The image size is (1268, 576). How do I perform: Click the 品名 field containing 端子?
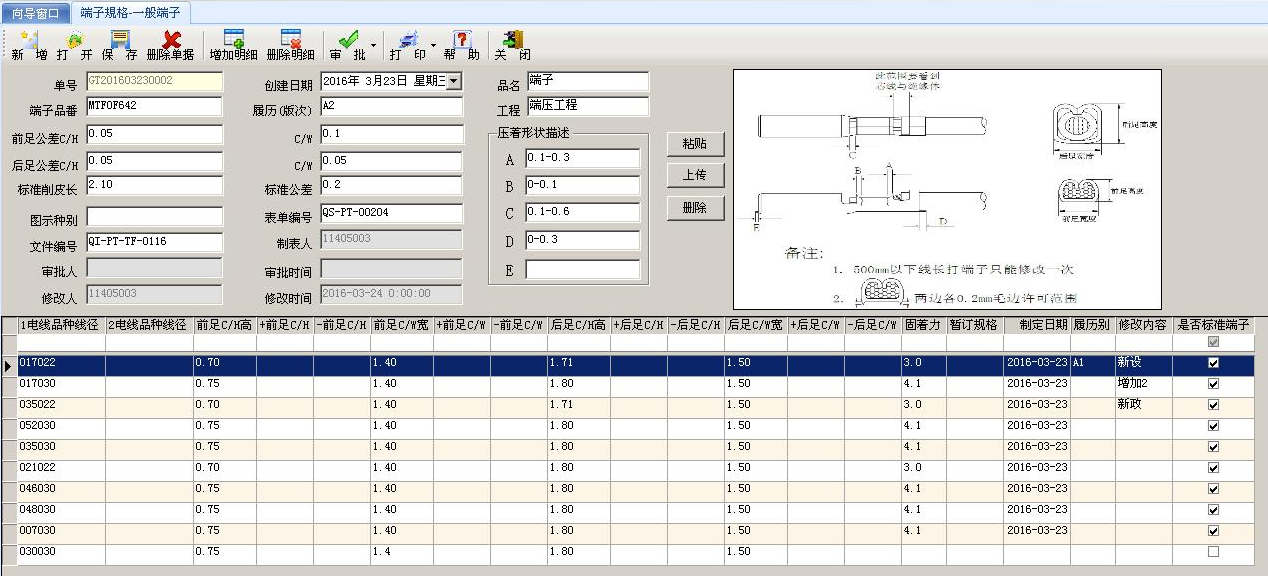(588, 81)
